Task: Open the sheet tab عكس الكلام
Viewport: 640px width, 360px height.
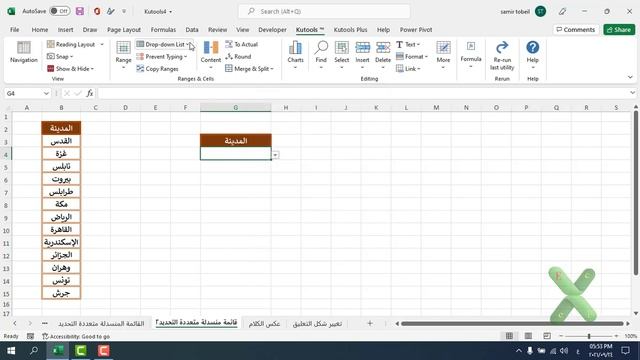Action: pyautogui.click(x=264, y=324)
